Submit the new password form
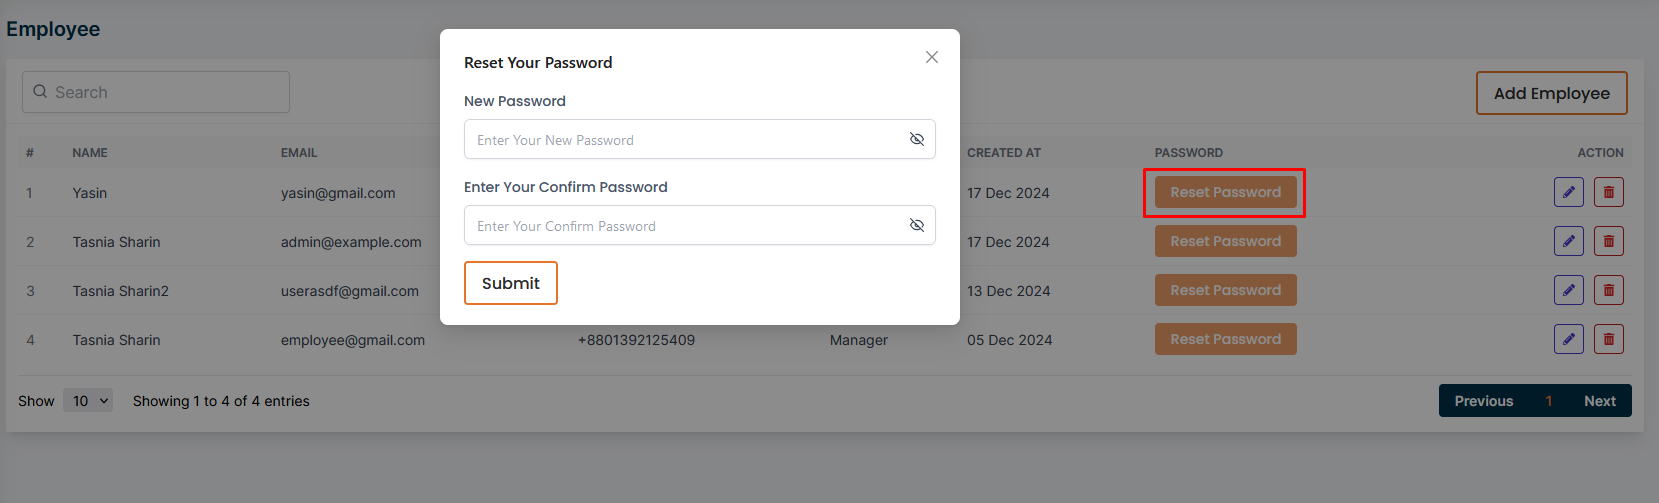This screenshot has width=1659, height=503. pos(510,283)
